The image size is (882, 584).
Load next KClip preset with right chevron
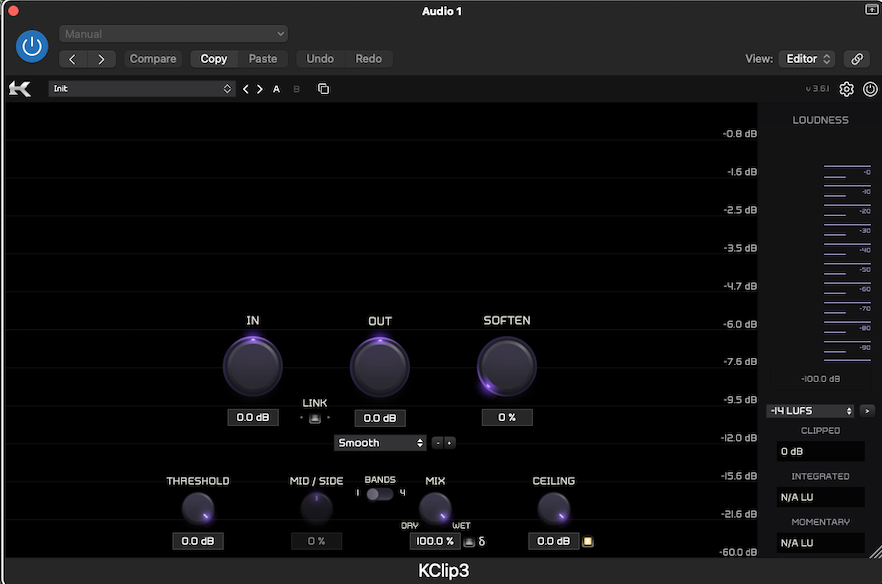coord(260,89)
